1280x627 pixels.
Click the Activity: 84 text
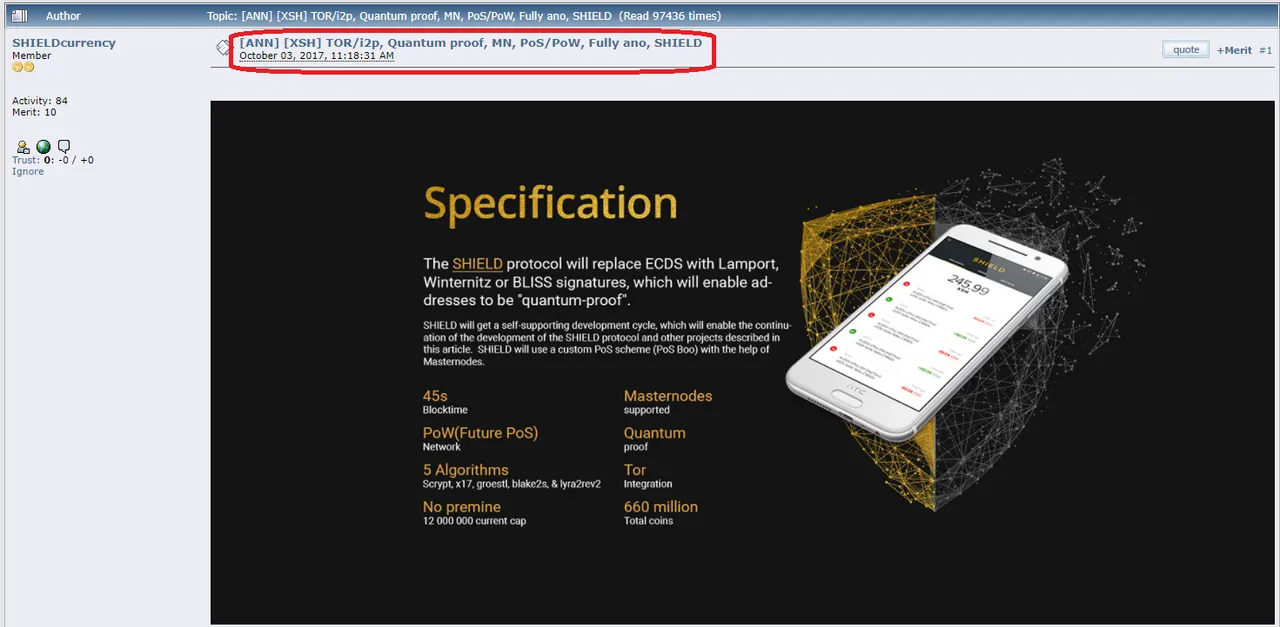[40, 101]
